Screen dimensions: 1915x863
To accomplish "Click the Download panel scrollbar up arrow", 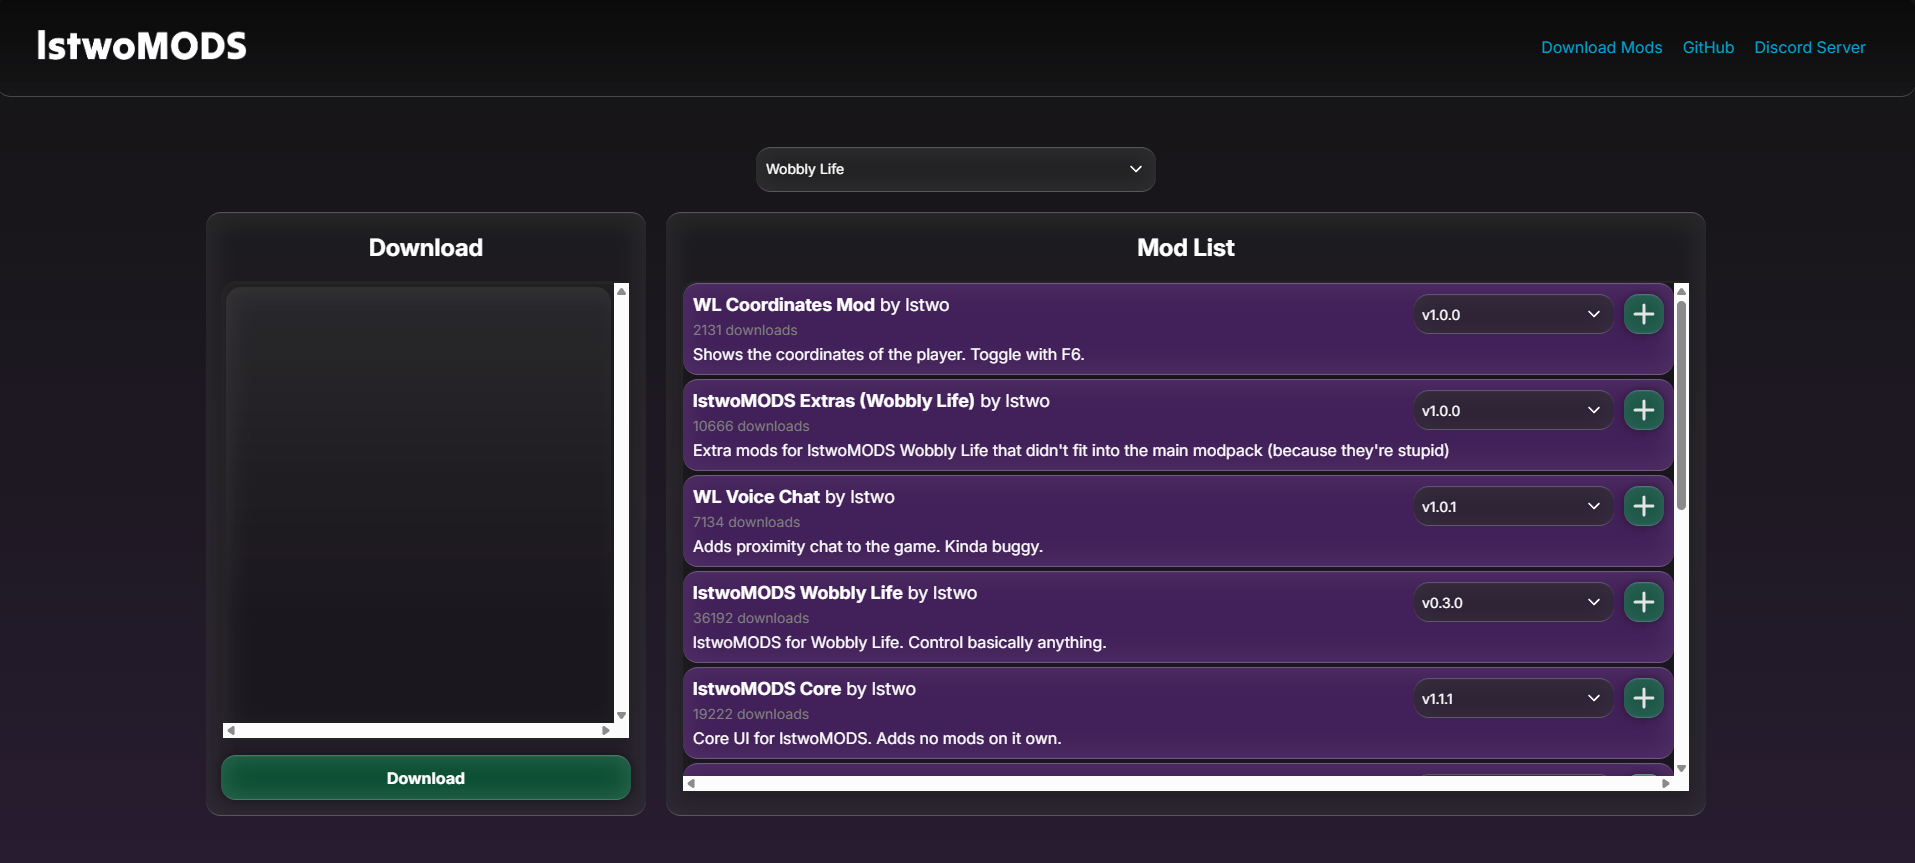I will (x=621, y=291).
